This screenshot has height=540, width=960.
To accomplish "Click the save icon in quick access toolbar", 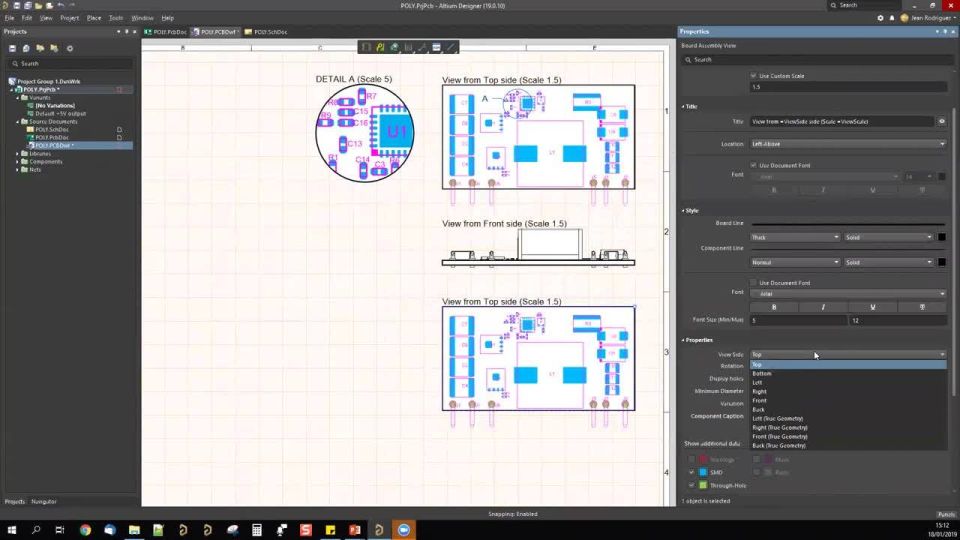I will pyautogui.click(x=17, y=6).
